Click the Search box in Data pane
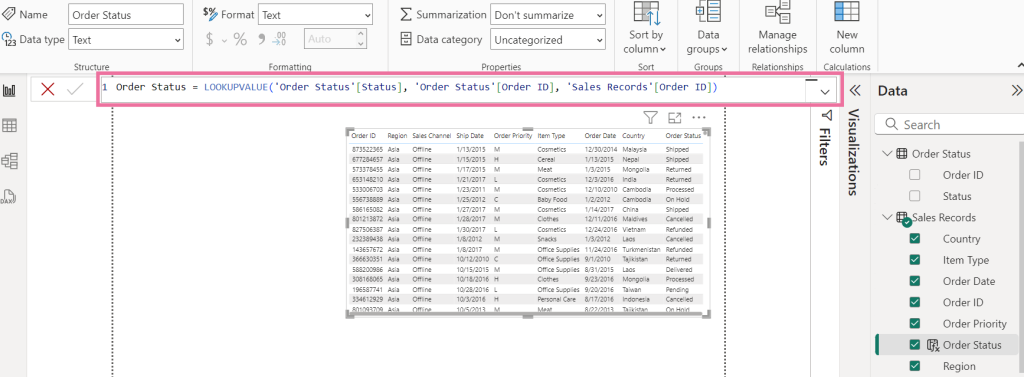Image resolution: width=1024 pixels, height=377 pixels. pos(951,125)
